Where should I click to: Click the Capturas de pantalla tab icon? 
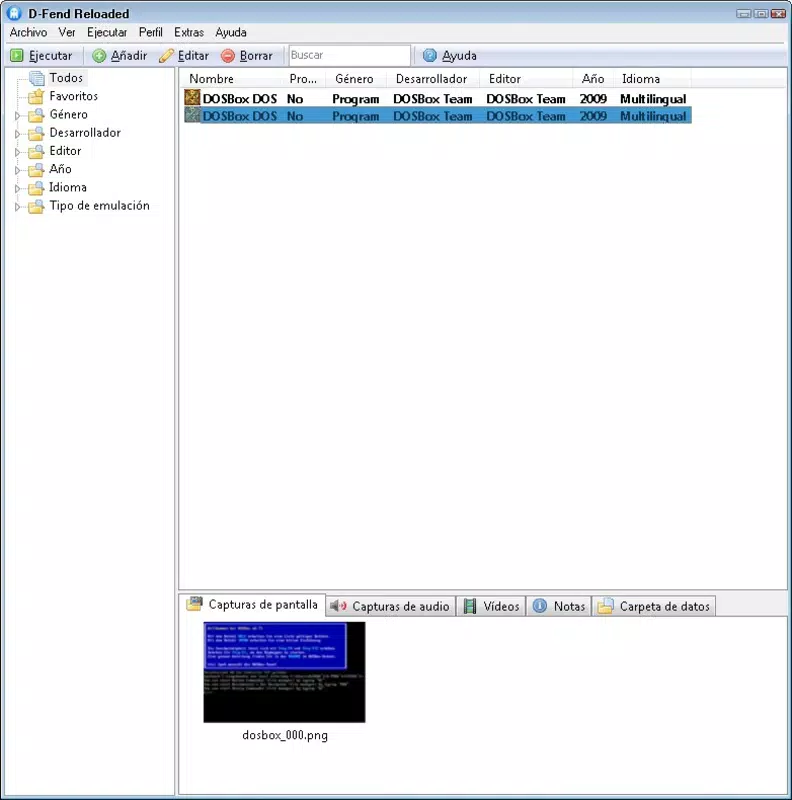[x=194, y=604]
